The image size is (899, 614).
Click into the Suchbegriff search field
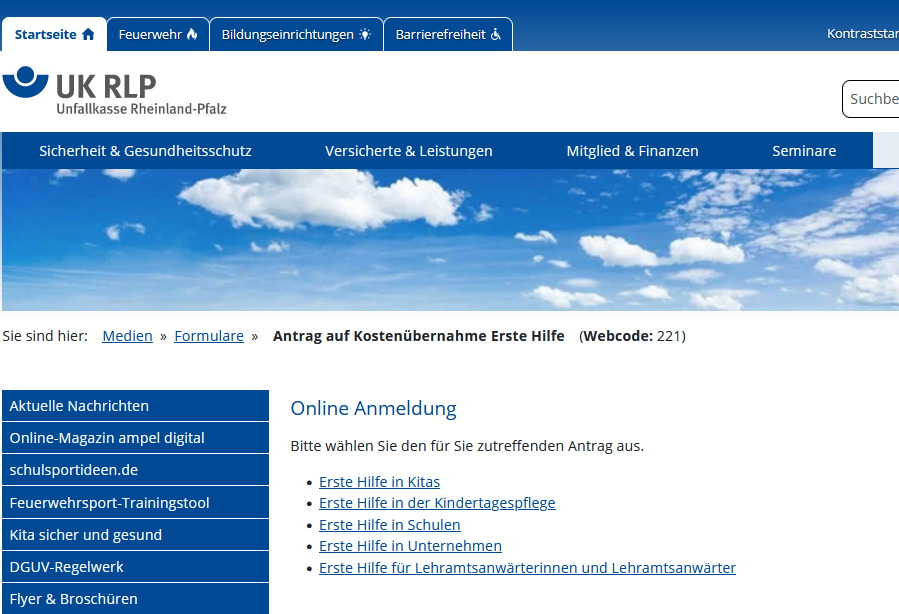(872, 99)
